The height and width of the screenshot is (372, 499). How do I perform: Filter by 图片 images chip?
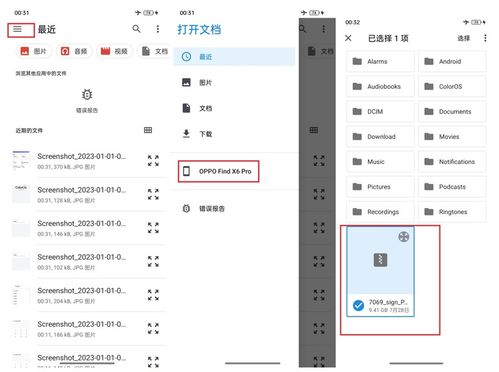point(34,51)
